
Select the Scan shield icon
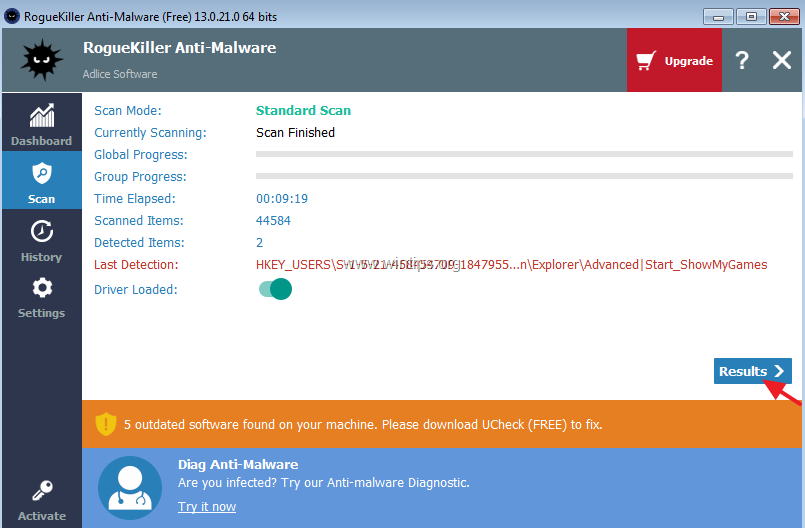(42, 174)
